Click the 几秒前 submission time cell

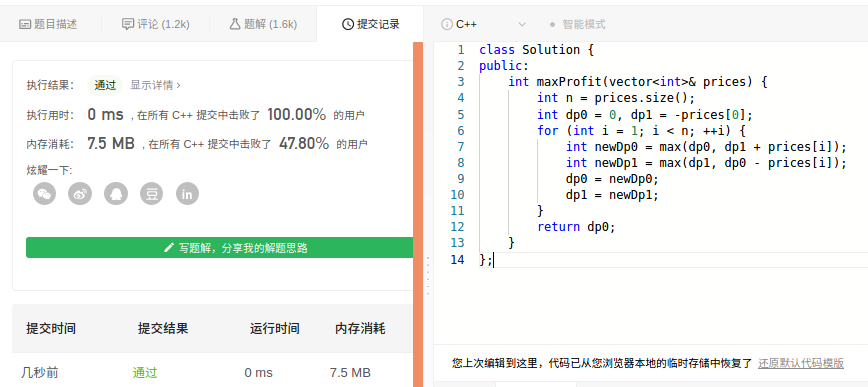coord(40,373)
